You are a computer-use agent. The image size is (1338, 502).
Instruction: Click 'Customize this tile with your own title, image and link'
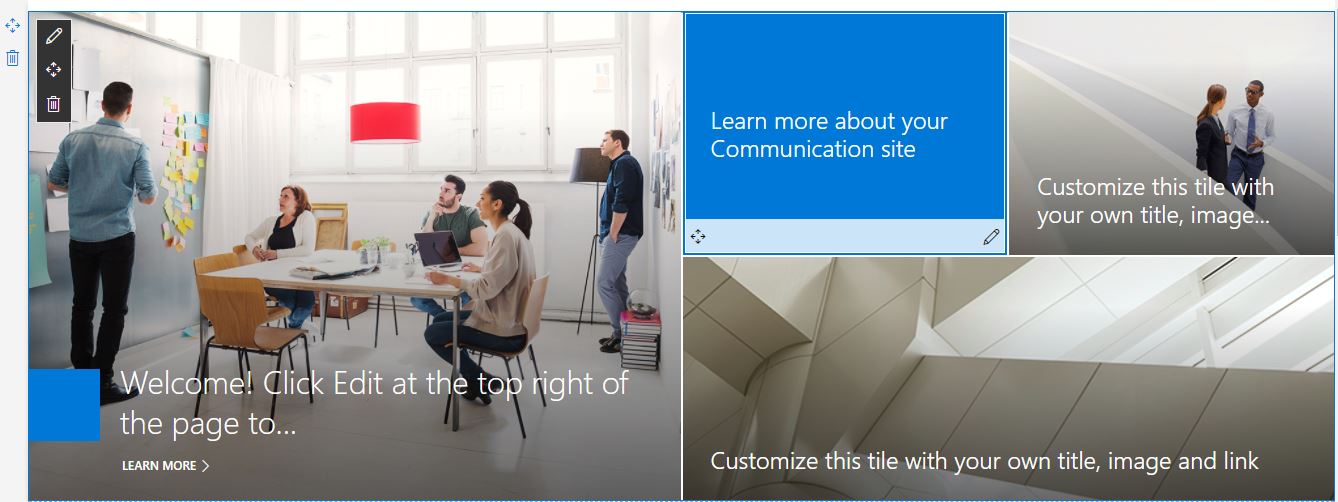click(x=984, y=461)
